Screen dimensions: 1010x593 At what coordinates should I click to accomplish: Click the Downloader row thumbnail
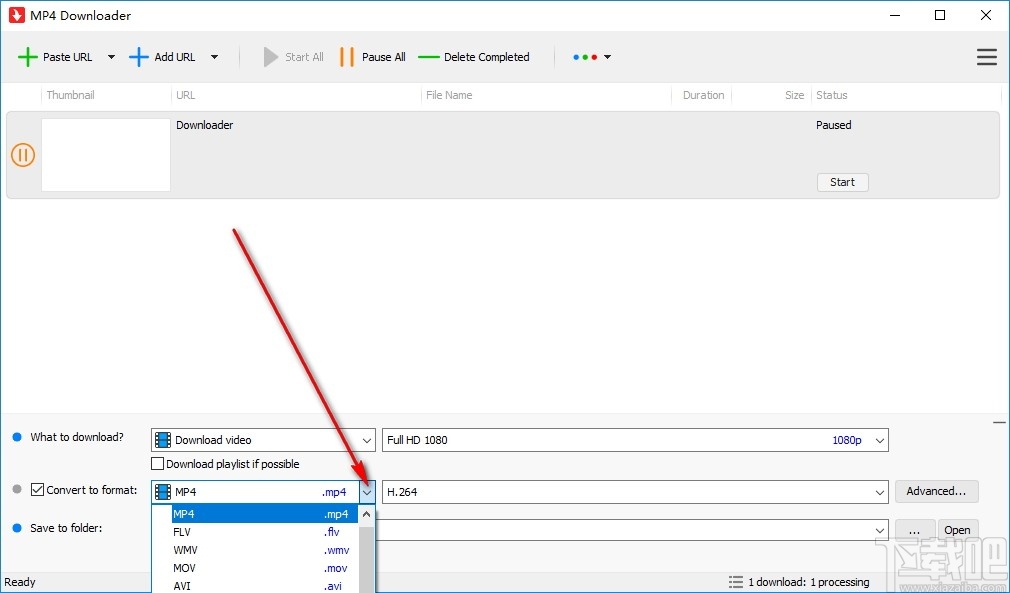(106, 155)
